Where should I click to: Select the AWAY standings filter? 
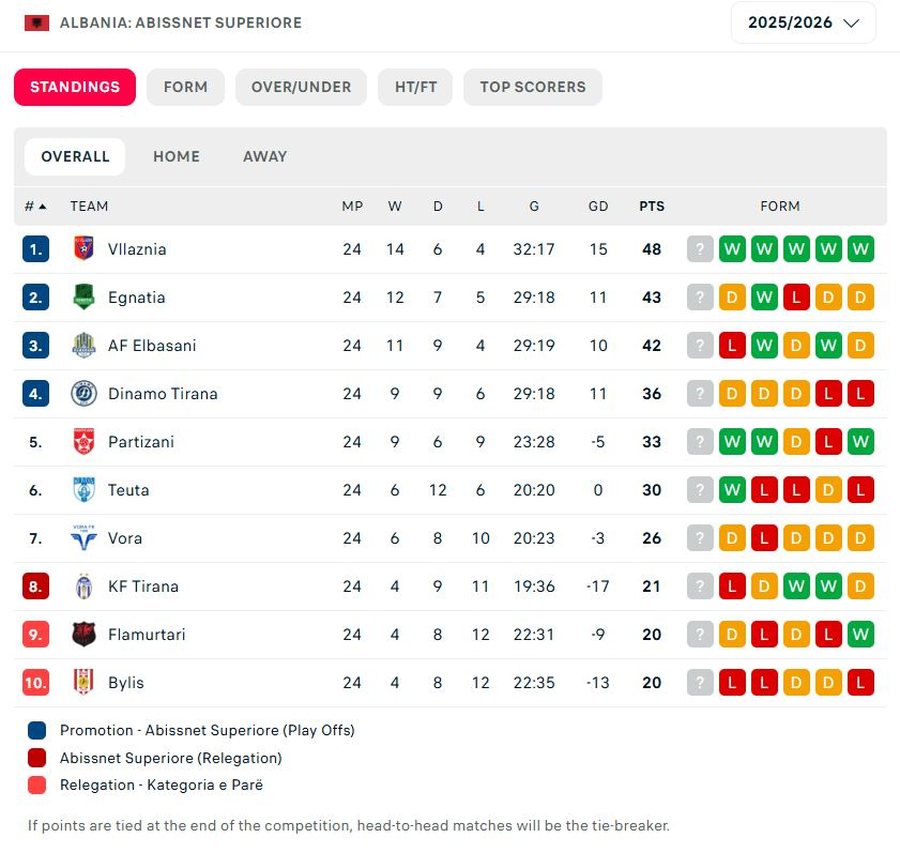point(265,156)
